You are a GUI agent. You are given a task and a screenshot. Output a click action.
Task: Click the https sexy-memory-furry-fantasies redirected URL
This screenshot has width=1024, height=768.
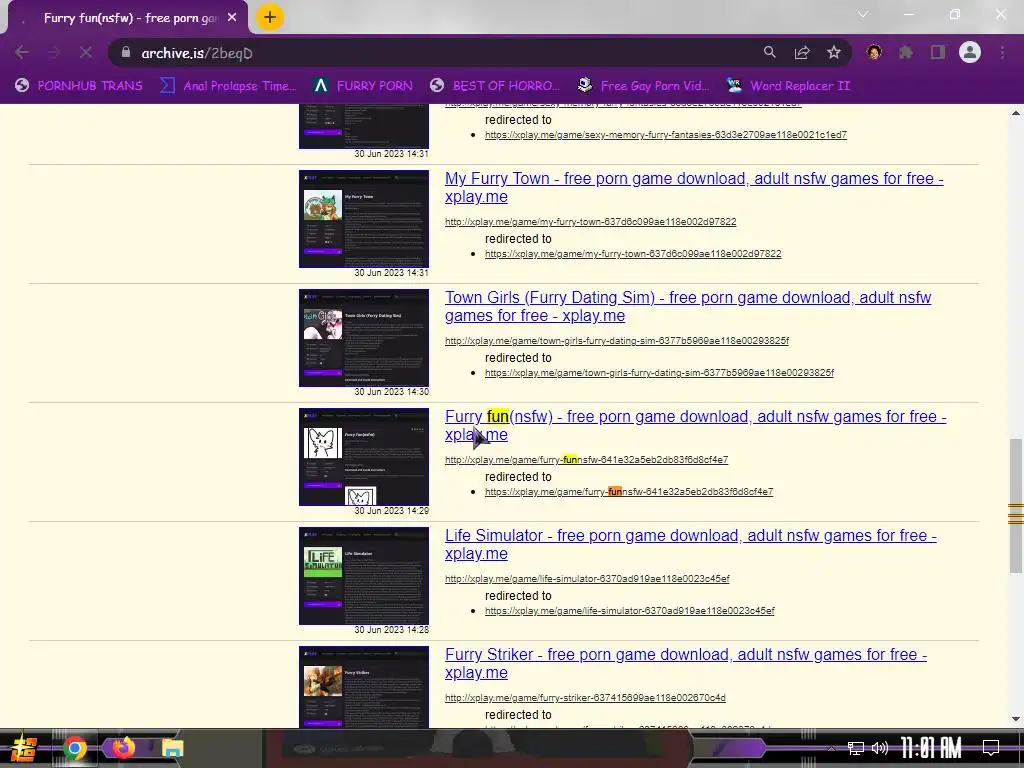(665, 135)
